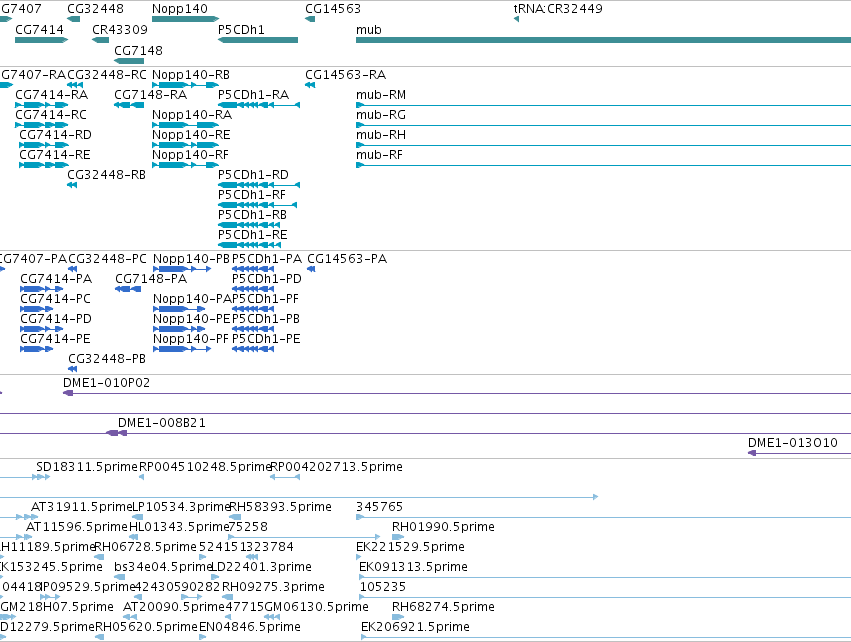Image resolution: width=851 pixels, height=642 pixels.
Task: Click feature 105235
Action: pos(605,598)
